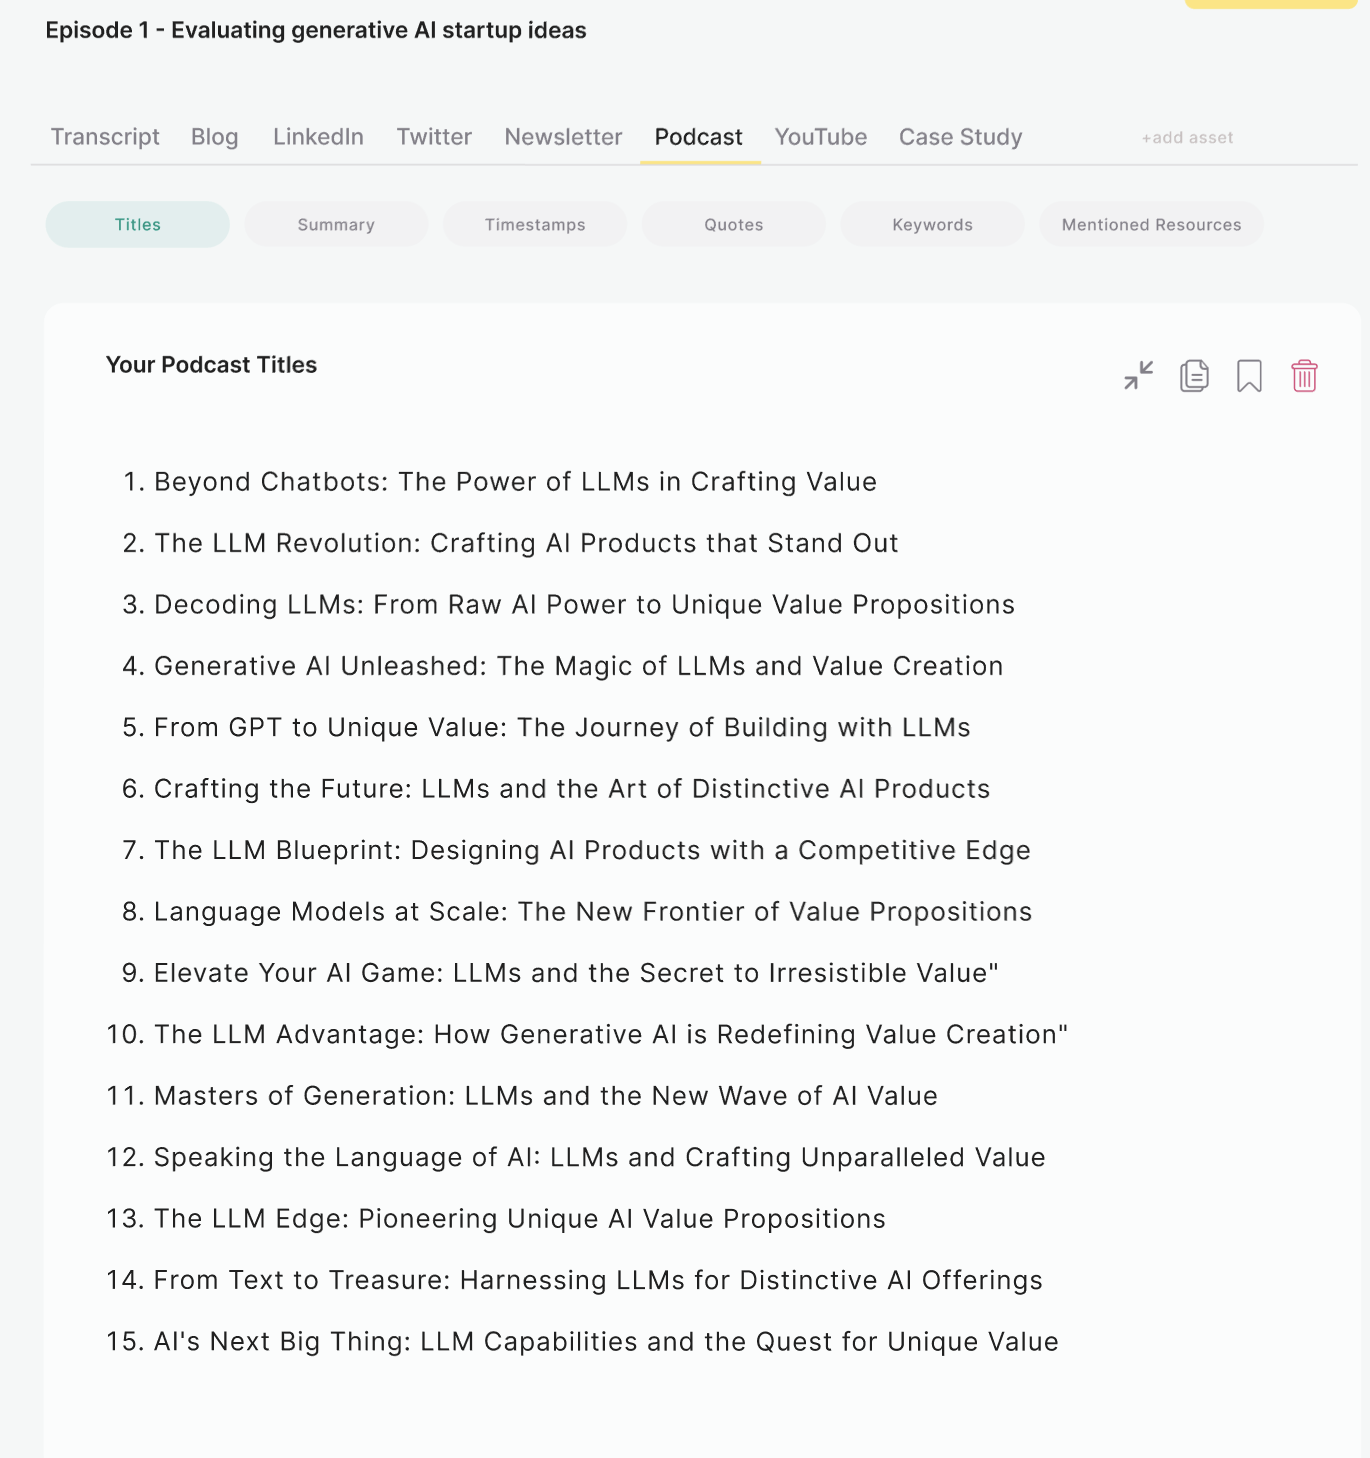Go to the LinkedIn tab
Viewport: 1370px width, 1458px height.
(x=318, y=137)
